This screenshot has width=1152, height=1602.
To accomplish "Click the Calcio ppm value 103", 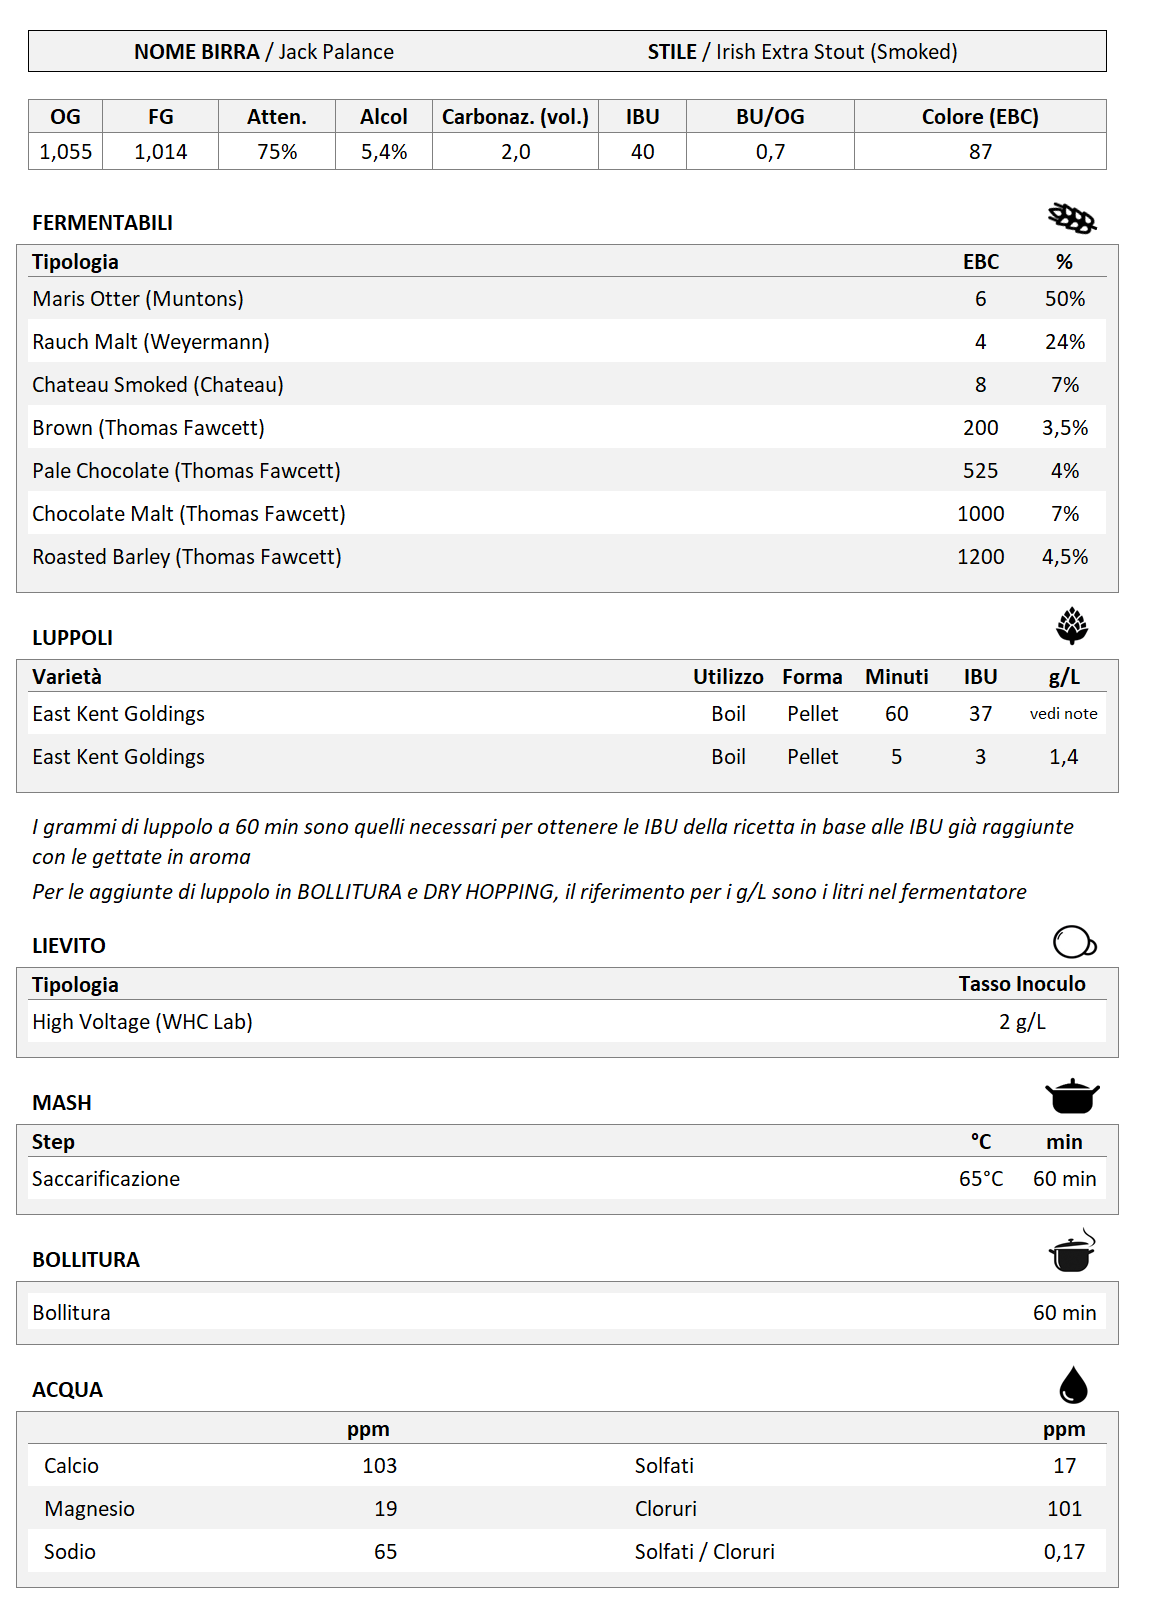I will [379, 1466].
